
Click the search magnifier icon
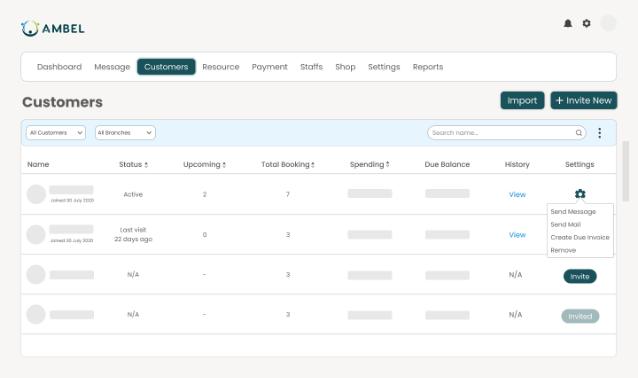[579, 133]
